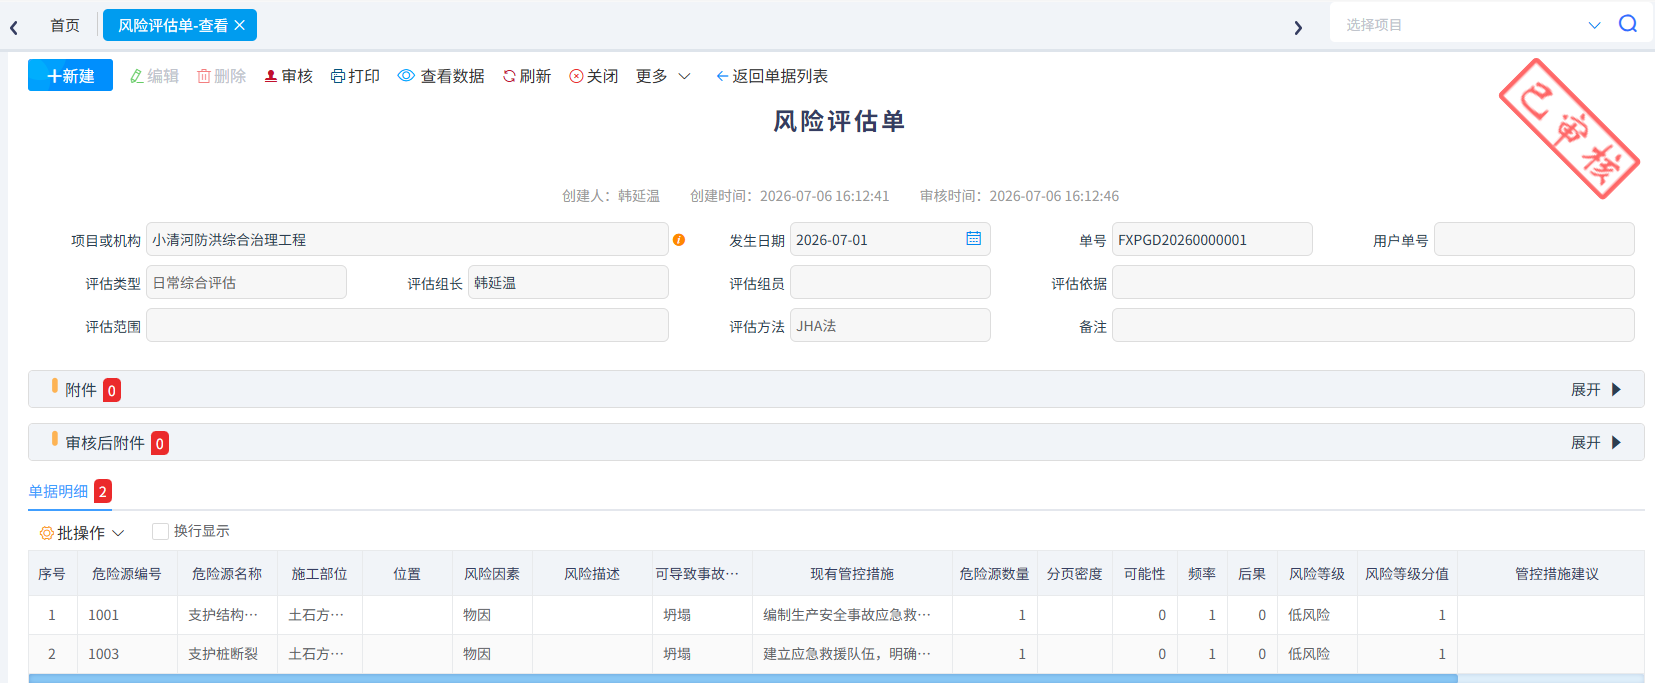The height and width of the screenshot is (683, 1655).
Task: Click the 风险等级 column header
Action: point(1317,574)
